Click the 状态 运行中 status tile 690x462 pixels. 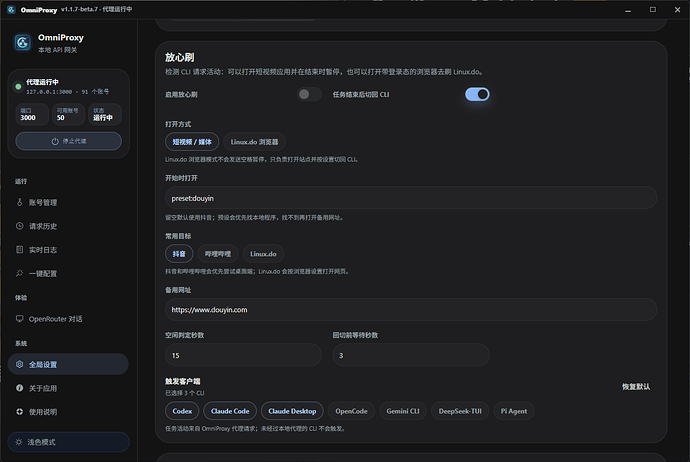[105, 114]
